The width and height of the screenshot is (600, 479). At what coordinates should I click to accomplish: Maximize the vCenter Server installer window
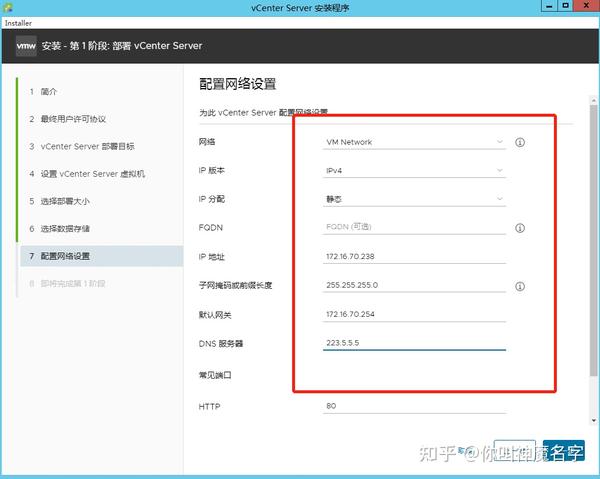(566, 6)
